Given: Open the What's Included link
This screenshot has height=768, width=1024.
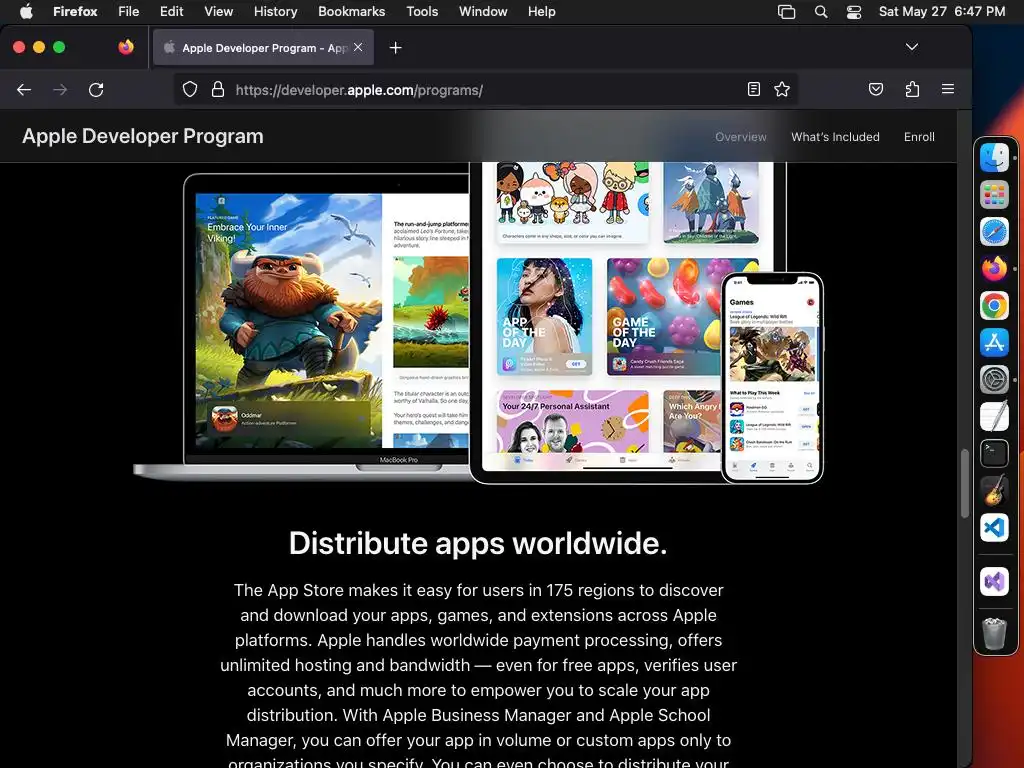Looking at the screenshot, I should 835,136.
